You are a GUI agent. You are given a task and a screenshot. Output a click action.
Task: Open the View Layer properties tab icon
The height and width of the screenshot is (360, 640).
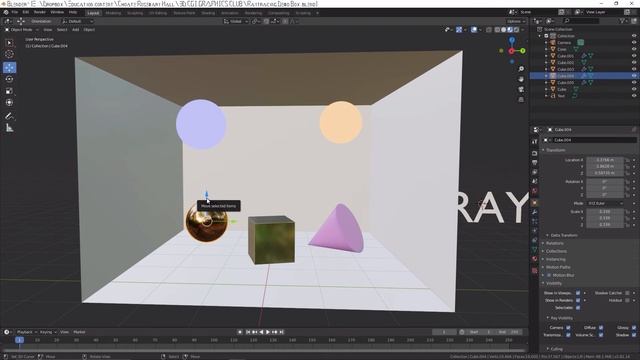click(535, 172)
